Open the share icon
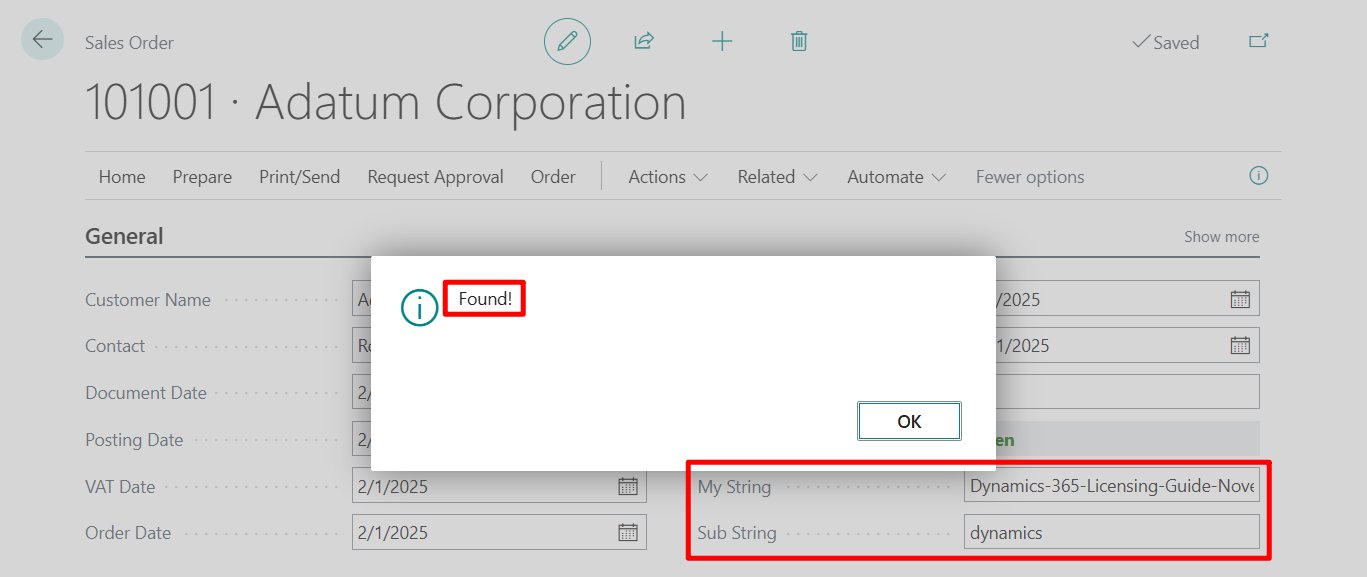Screen dimensions: 1367x577 (x=644, y=42)
